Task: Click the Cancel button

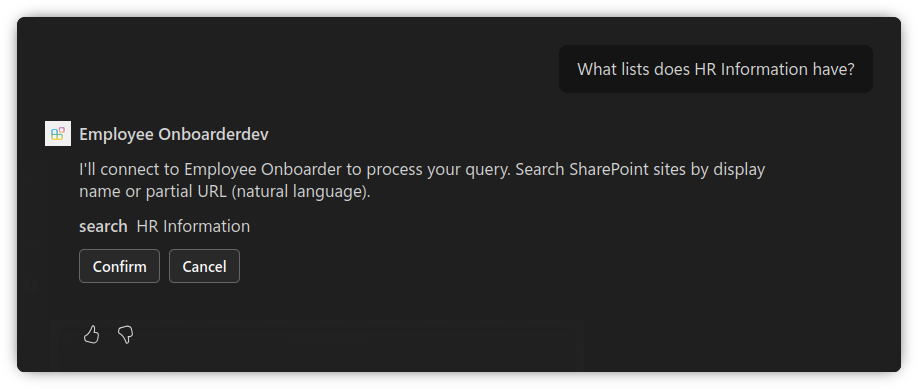Action: click(204, 266)
